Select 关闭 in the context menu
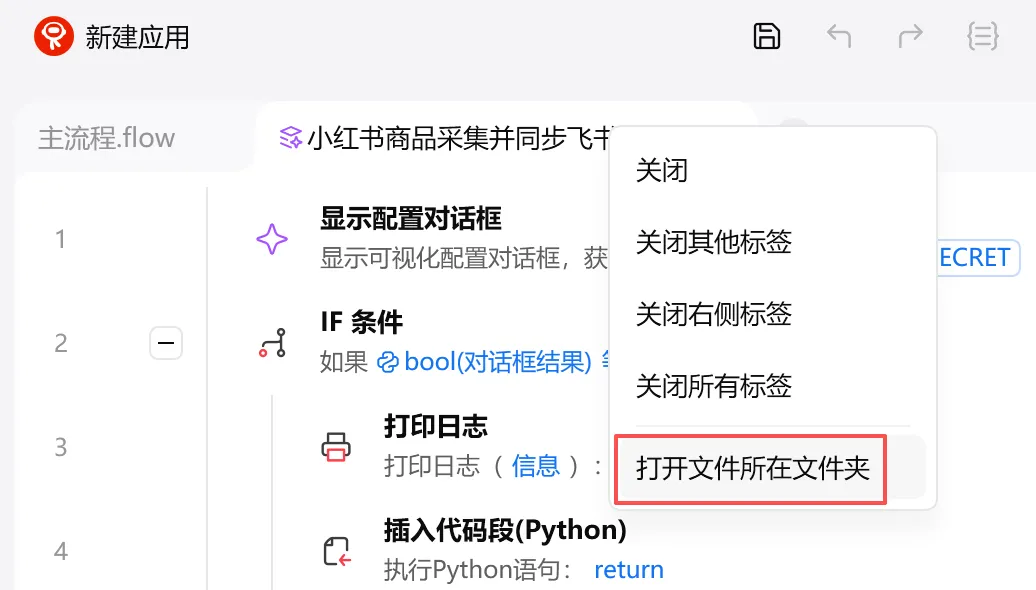The width and height of the screenshot is (1036, 590). point(661,170)
